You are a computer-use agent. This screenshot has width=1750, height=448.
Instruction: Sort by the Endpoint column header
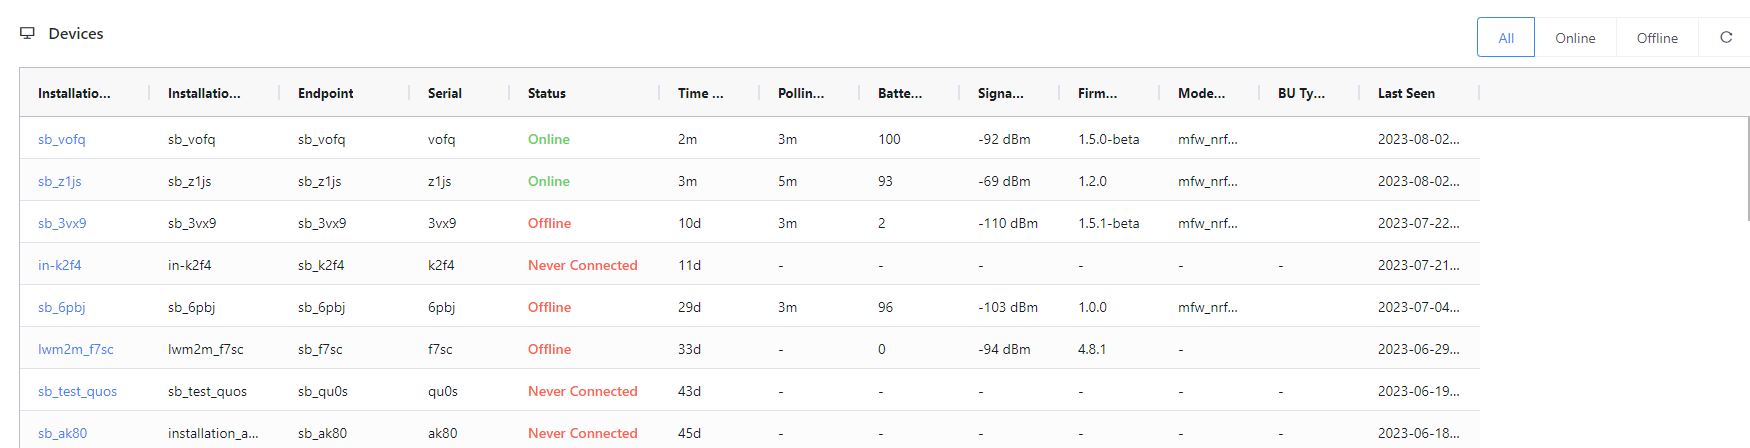pos(326,93)
